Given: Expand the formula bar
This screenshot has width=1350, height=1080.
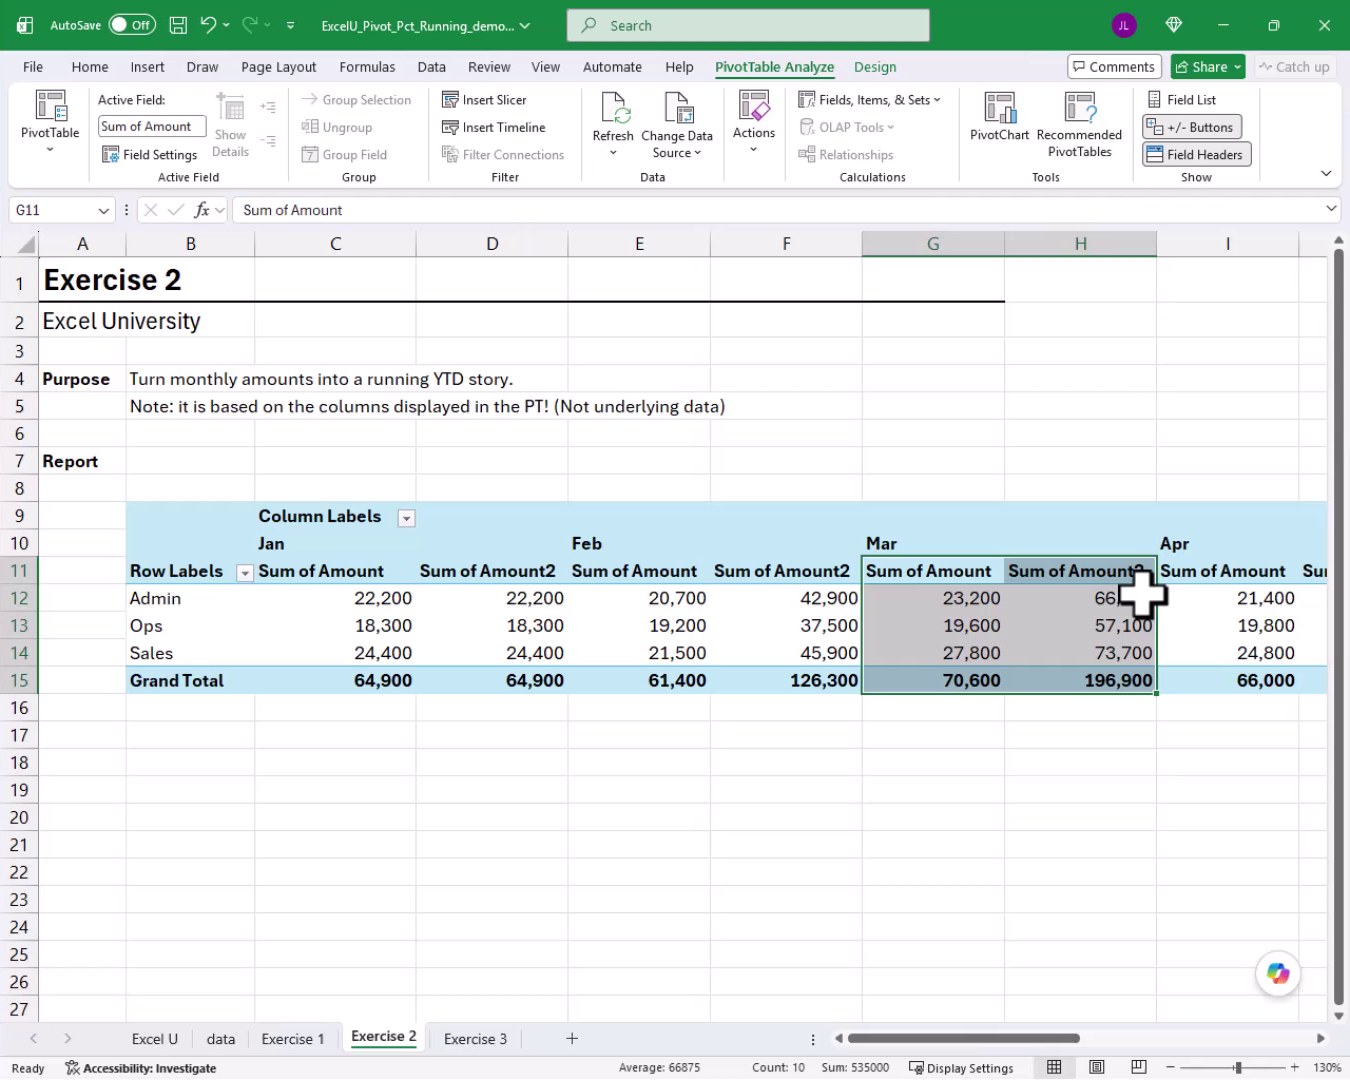Looking at the screenshot, I should click(x=1331, y=209).
